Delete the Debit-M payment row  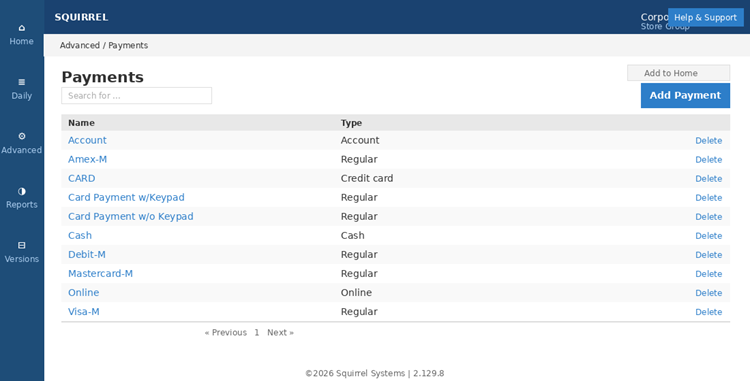click(x=708, y=255)
